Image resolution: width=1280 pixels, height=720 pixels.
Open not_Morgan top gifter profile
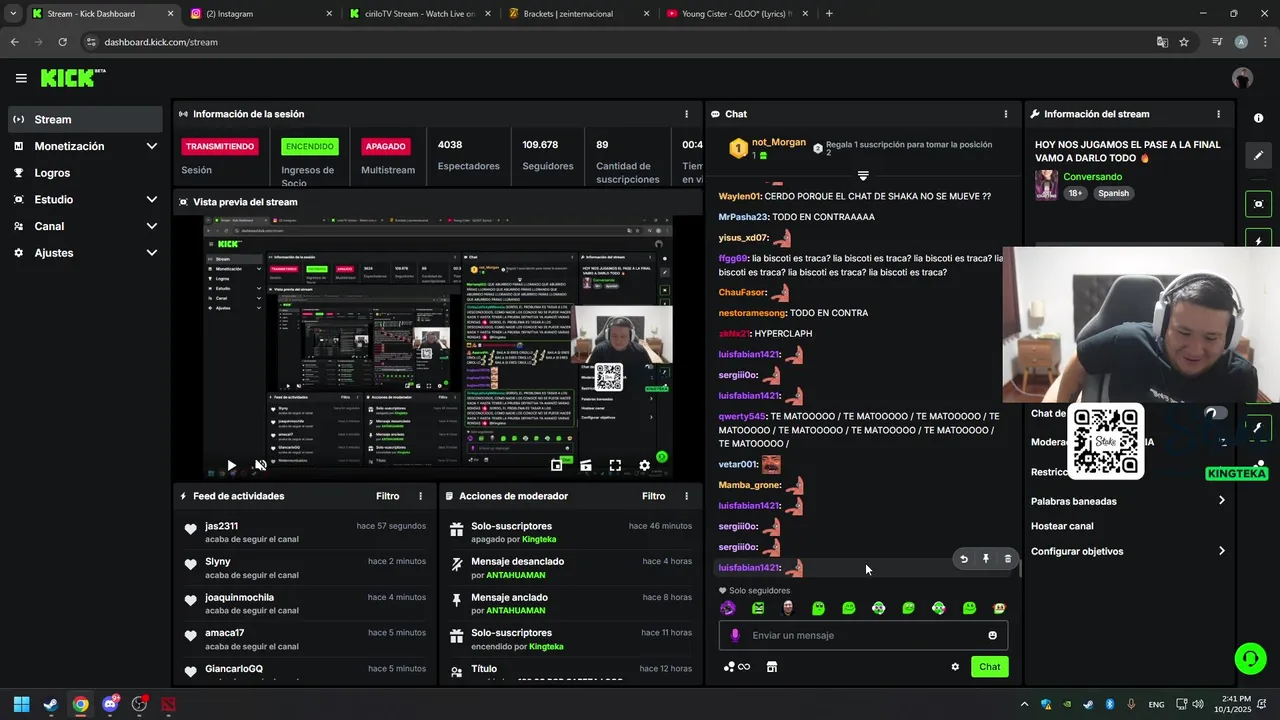(x=778, y=142)
